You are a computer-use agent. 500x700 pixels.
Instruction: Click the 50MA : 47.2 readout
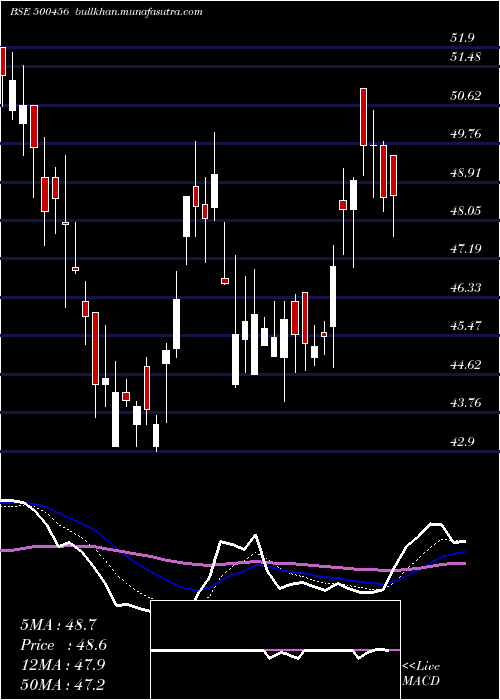62,684
